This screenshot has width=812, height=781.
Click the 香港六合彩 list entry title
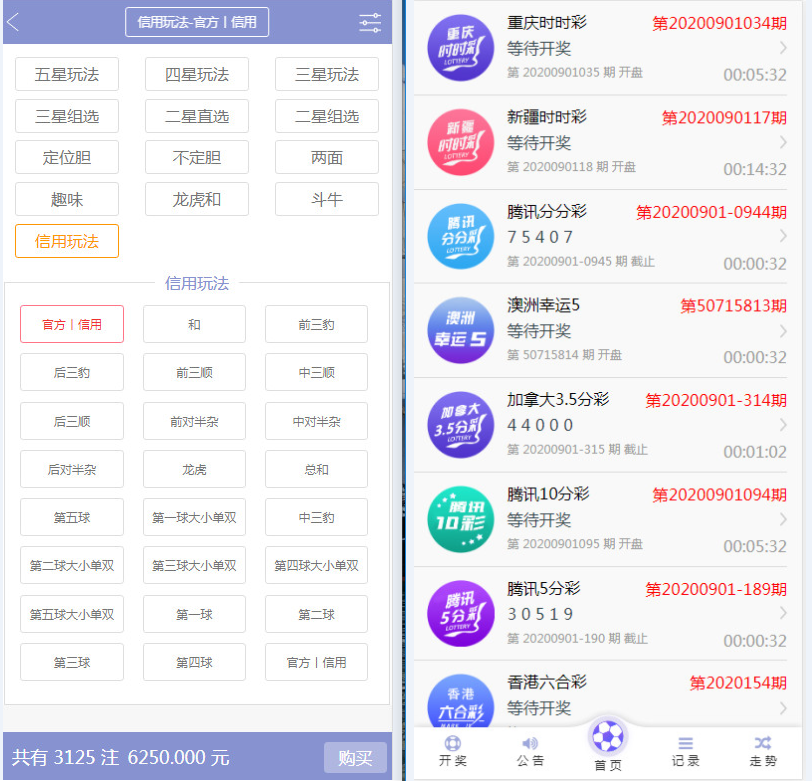pos(547,682)
